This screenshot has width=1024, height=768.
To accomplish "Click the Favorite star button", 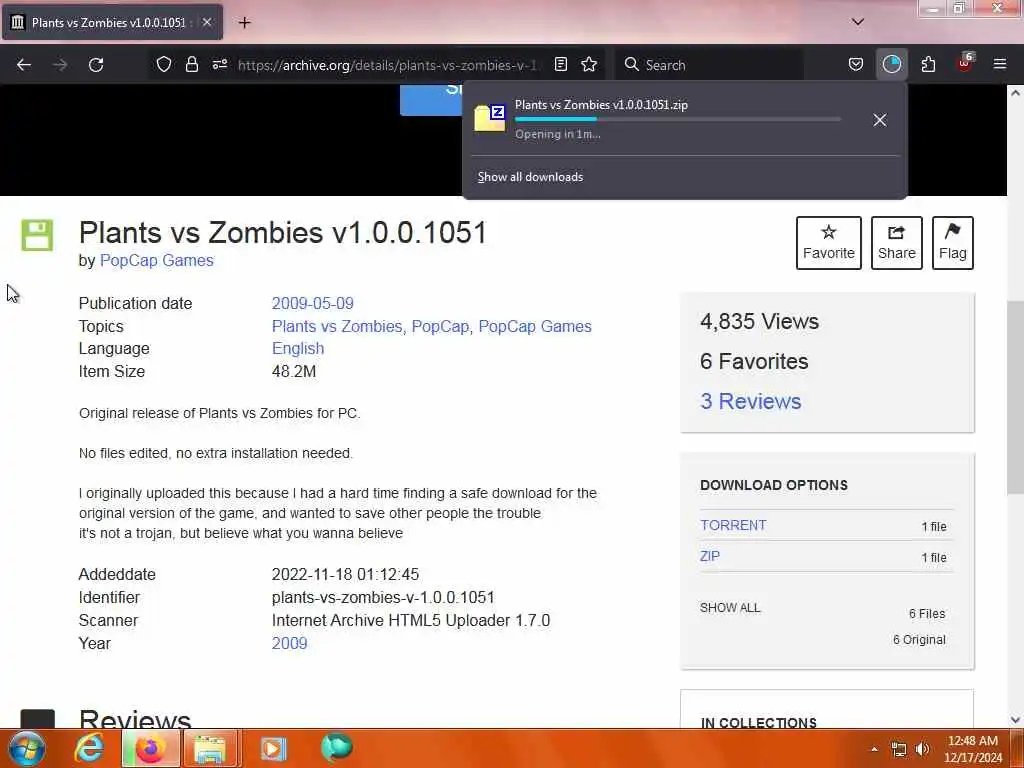I will point(828,242).
